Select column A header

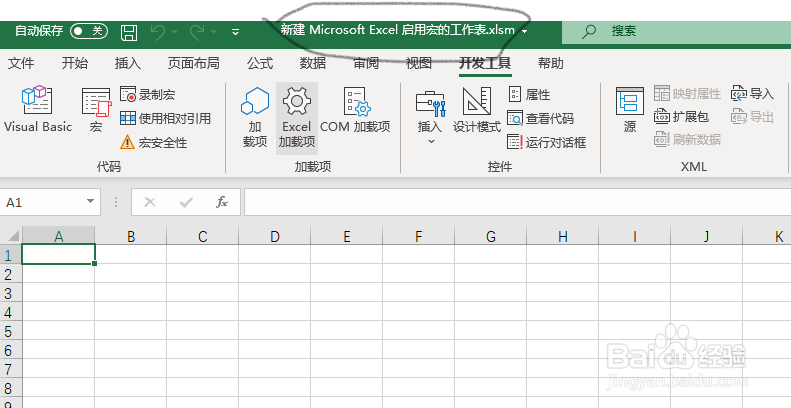[x=59, y=236]
